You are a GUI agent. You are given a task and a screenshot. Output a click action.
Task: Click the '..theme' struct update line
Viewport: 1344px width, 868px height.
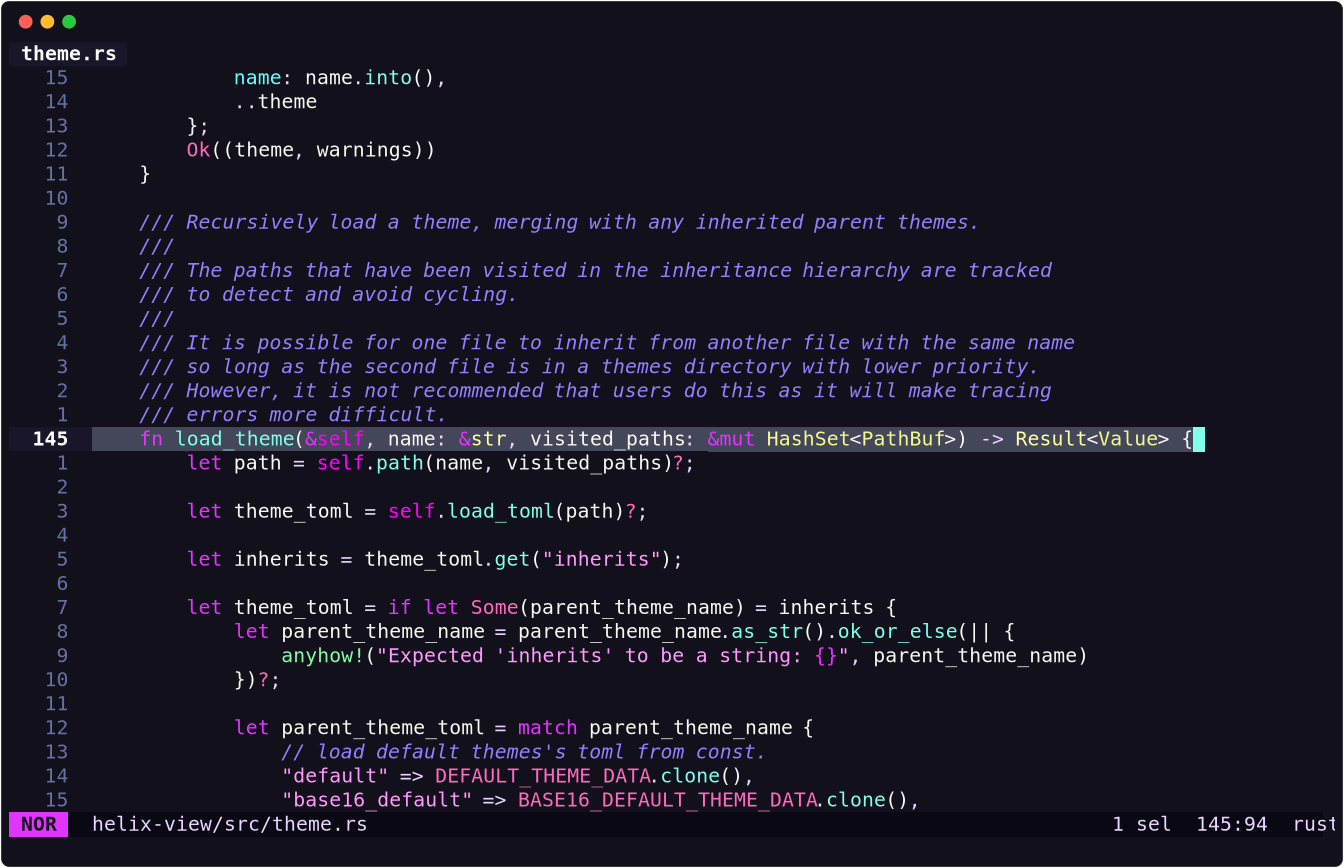(276, 102)
